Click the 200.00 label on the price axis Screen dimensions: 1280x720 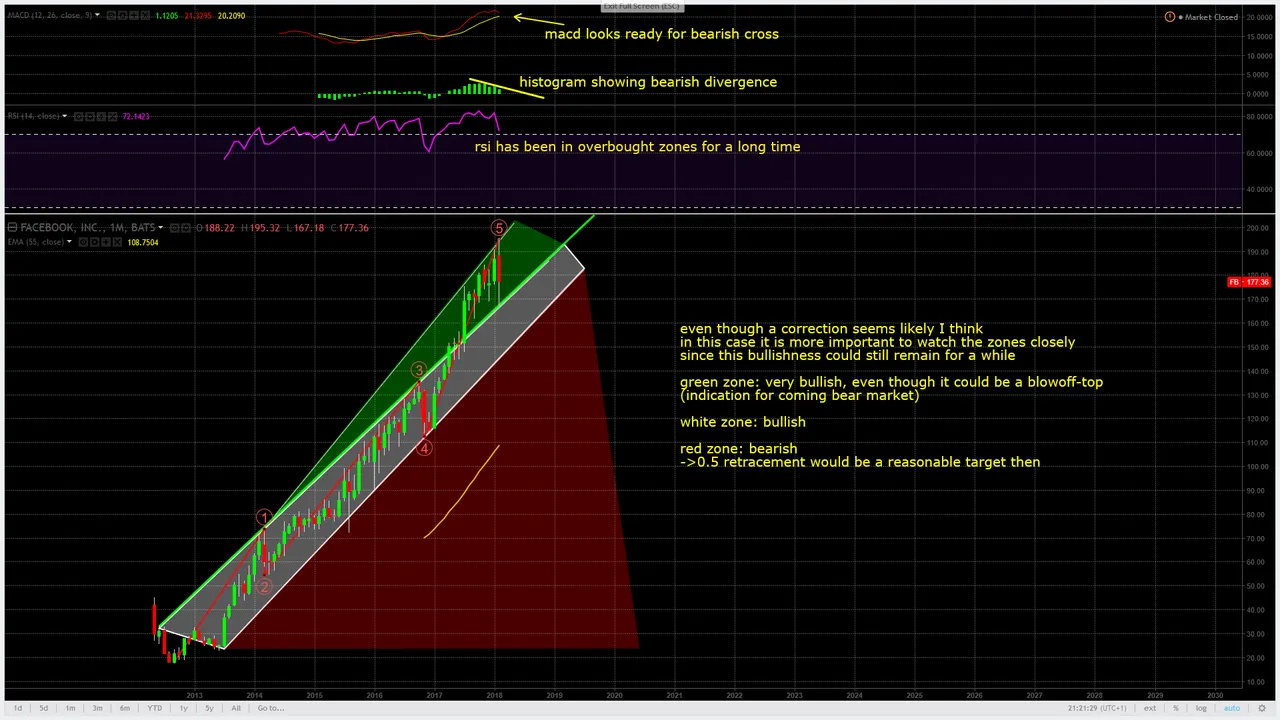point(1258,228)
